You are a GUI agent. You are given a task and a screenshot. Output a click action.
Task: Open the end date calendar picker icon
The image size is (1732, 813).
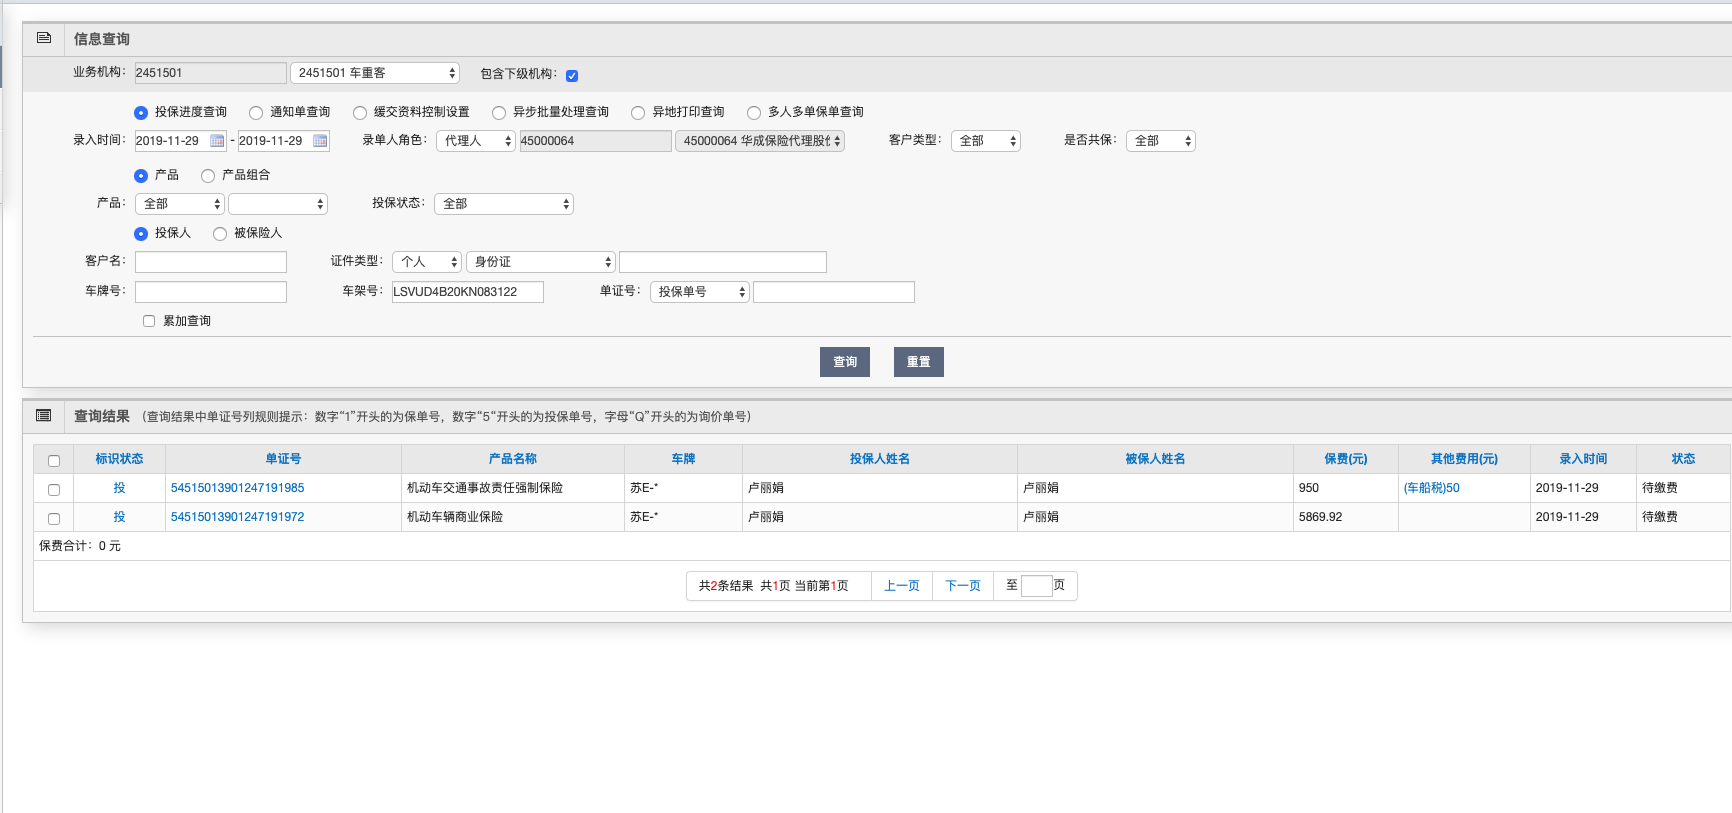(x=320, y=141)
